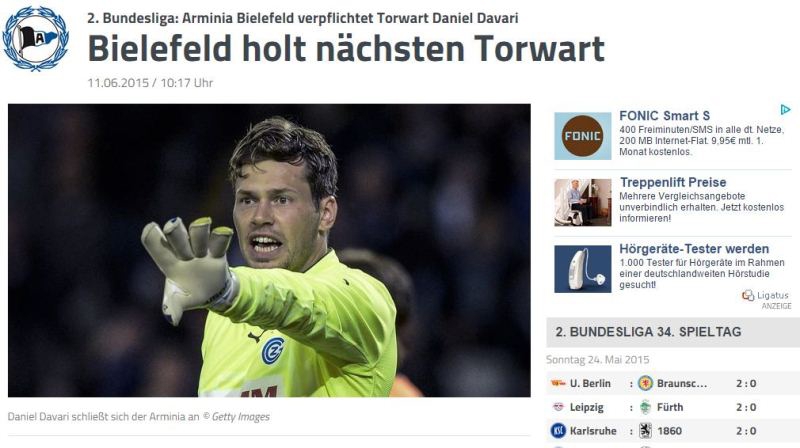Click the Karlsruhe KSC team crest

click(x=558, y=431)
